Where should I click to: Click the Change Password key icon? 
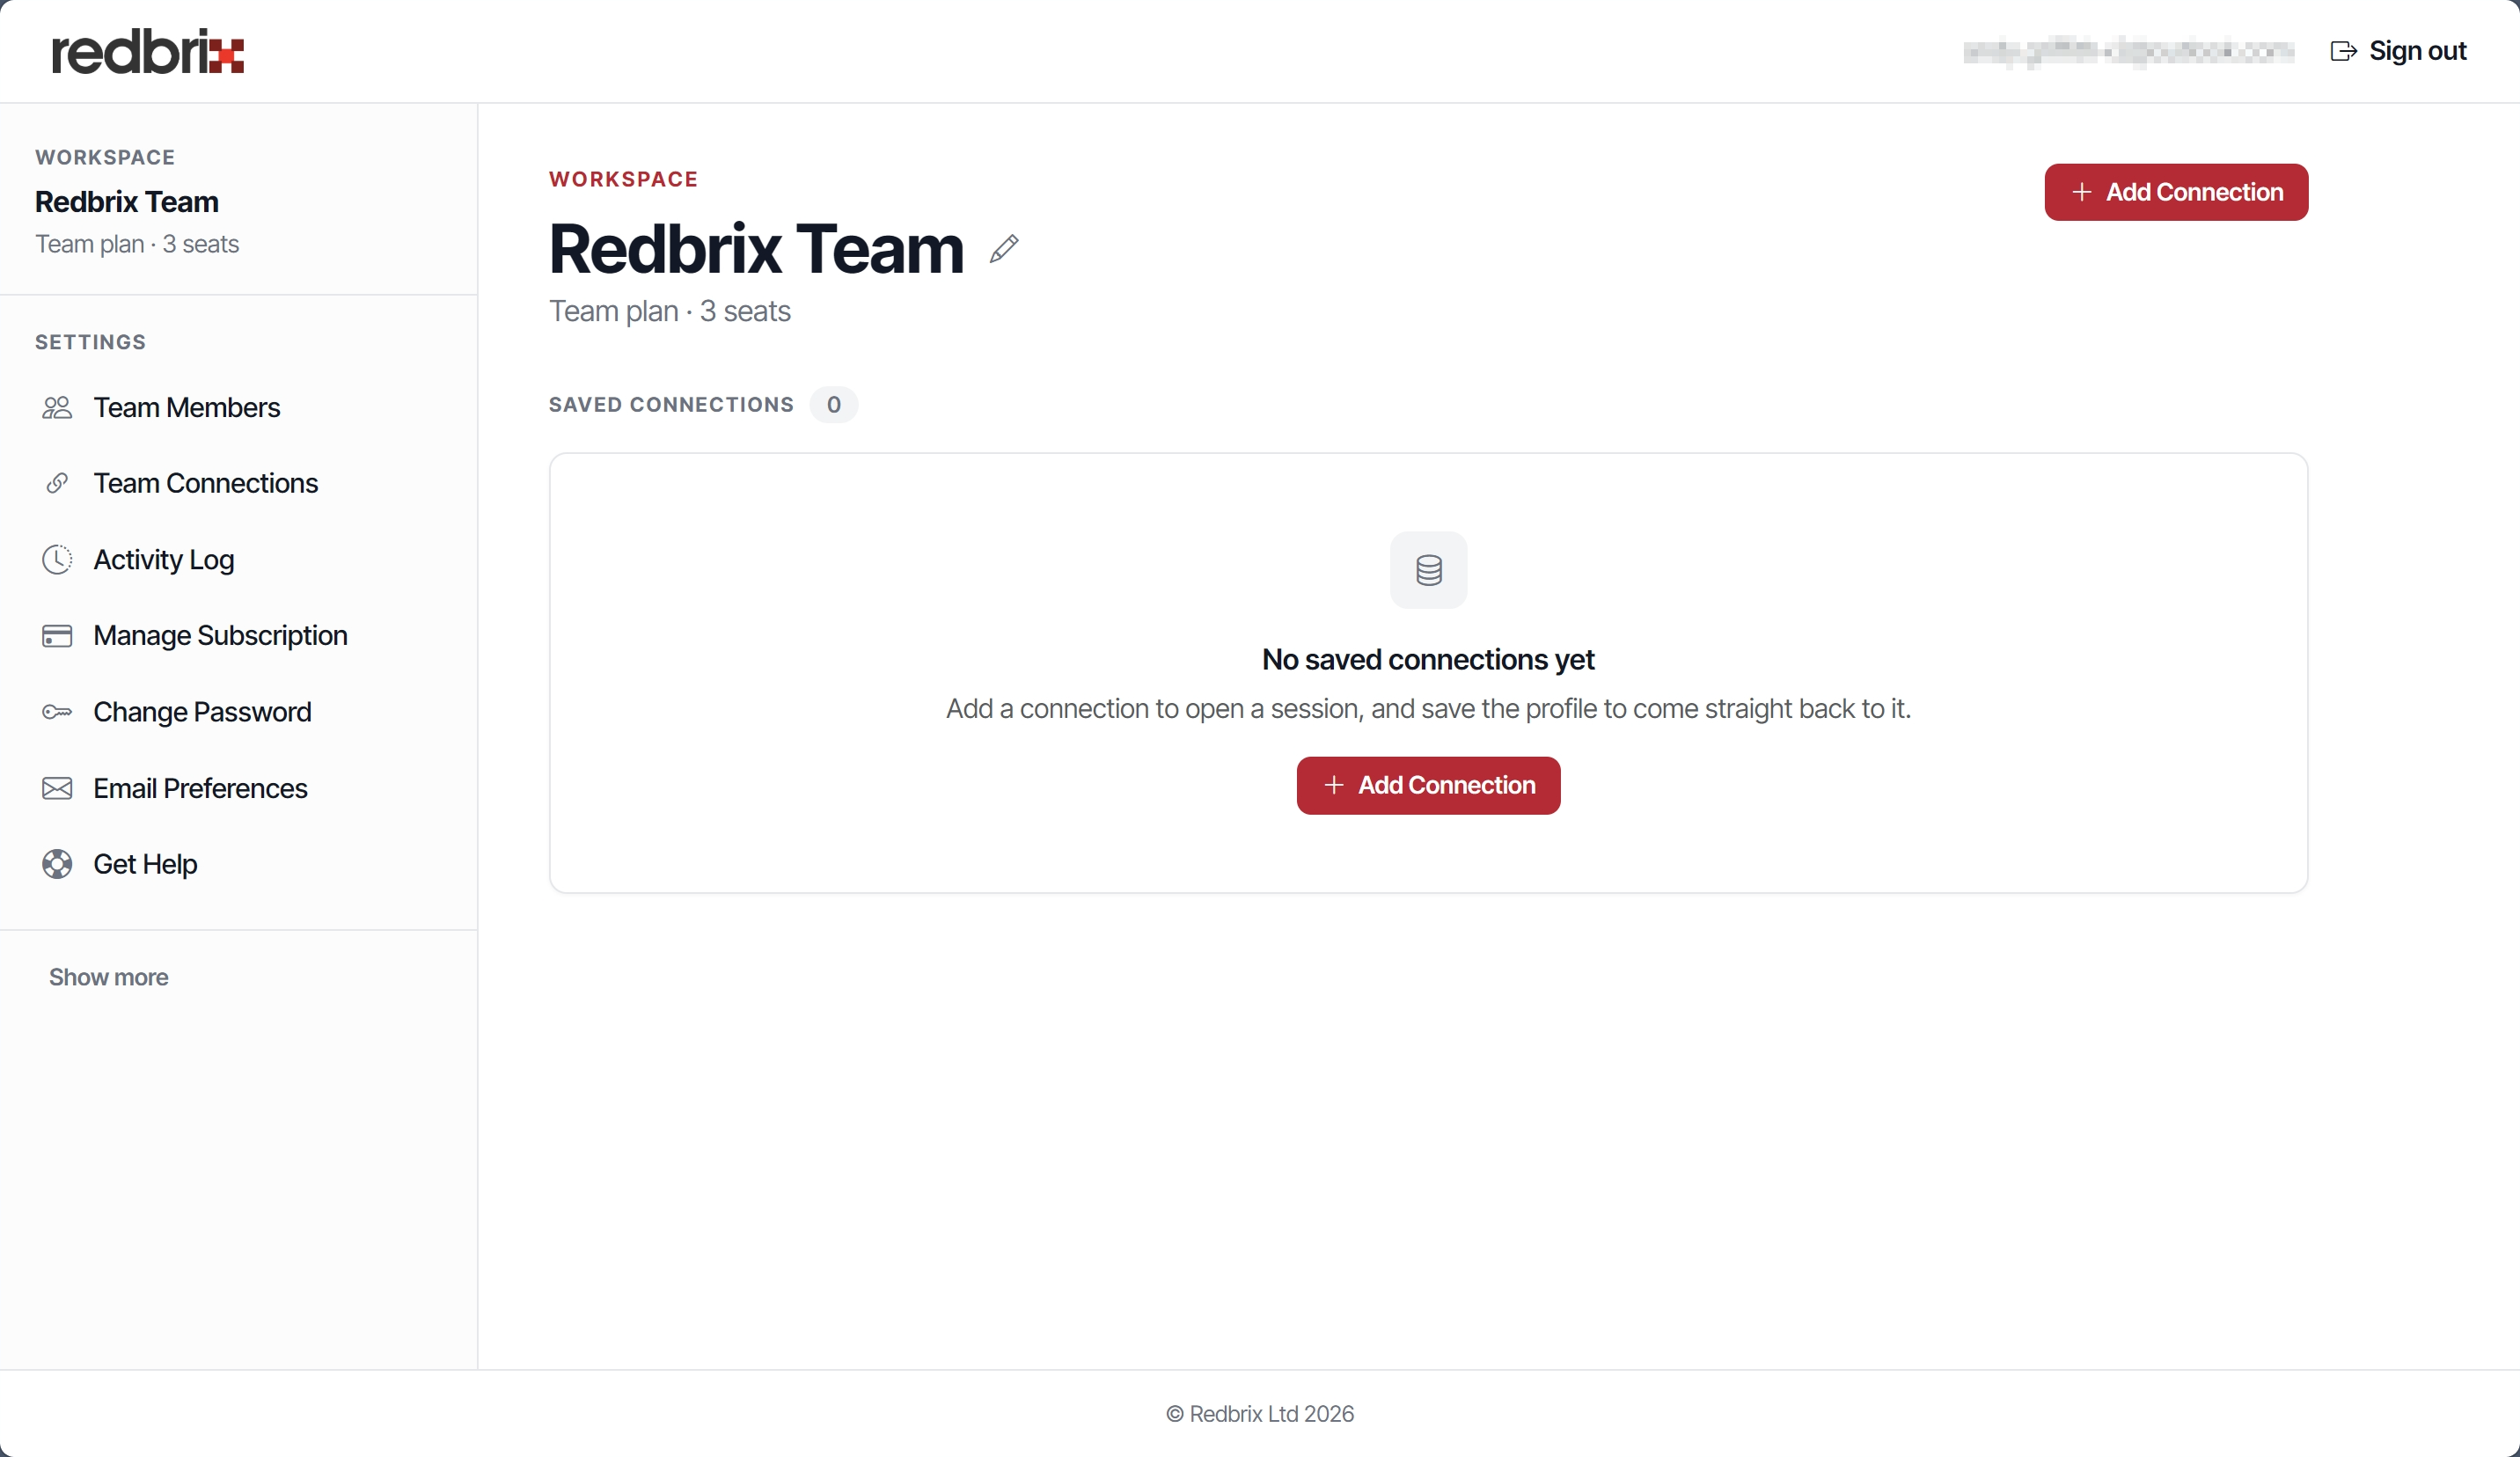57,712
